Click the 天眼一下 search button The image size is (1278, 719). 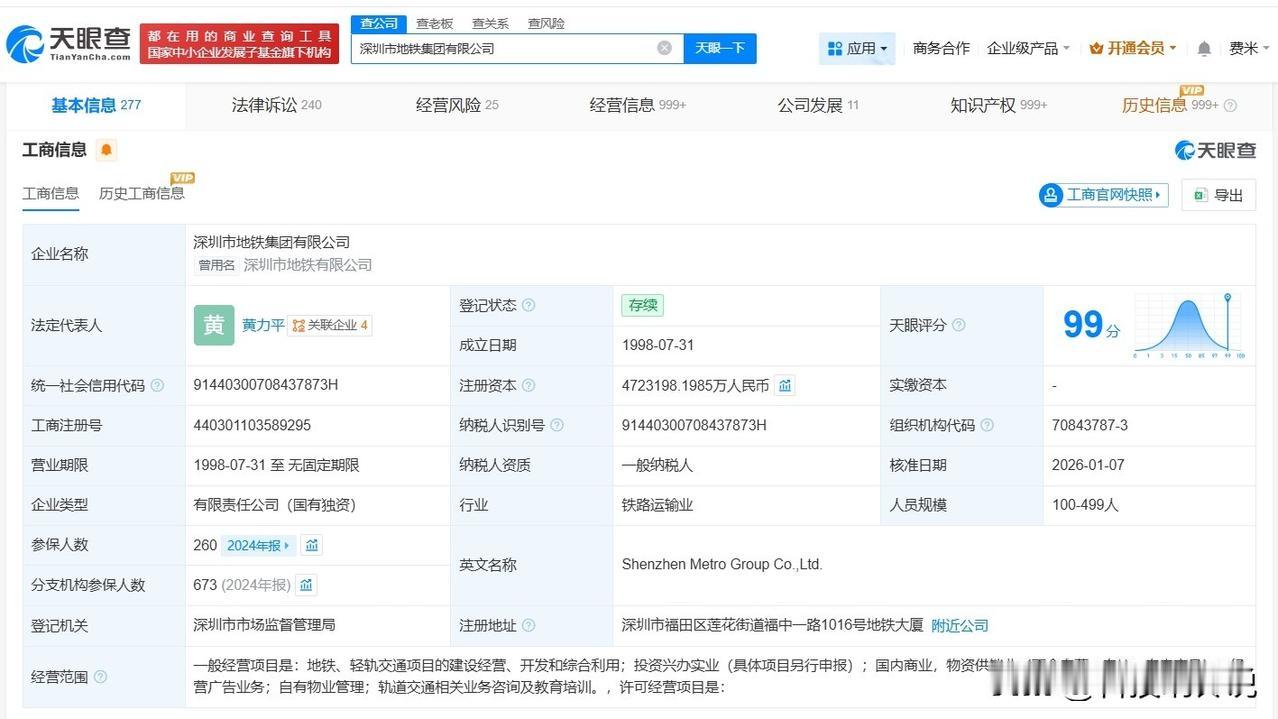coord(720,48)
